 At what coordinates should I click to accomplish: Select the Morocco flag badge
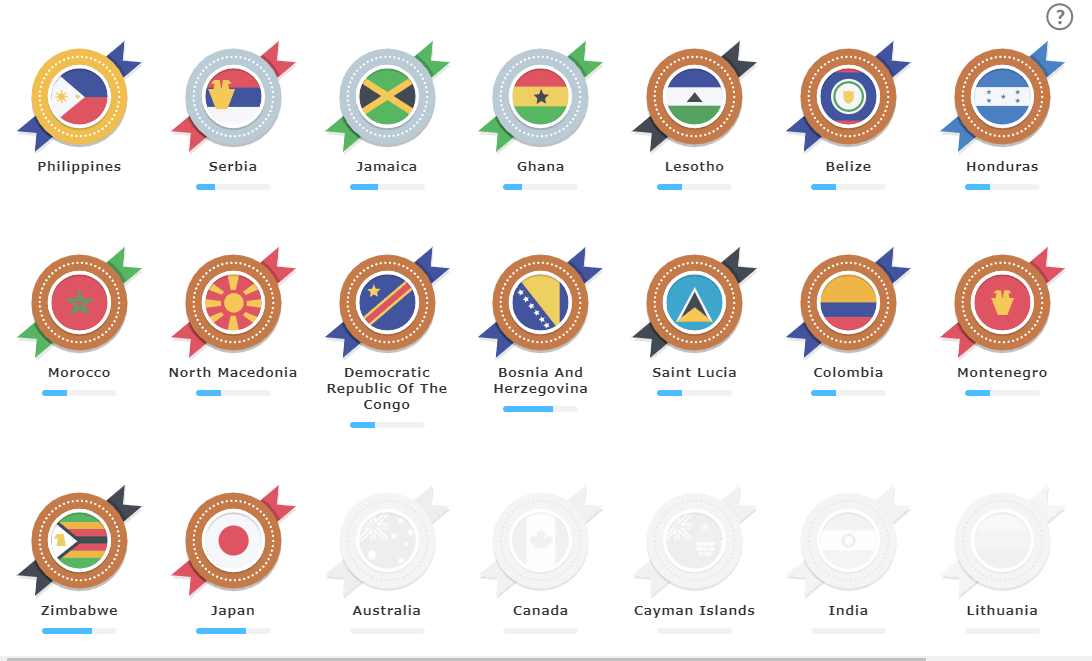point(79,303)
